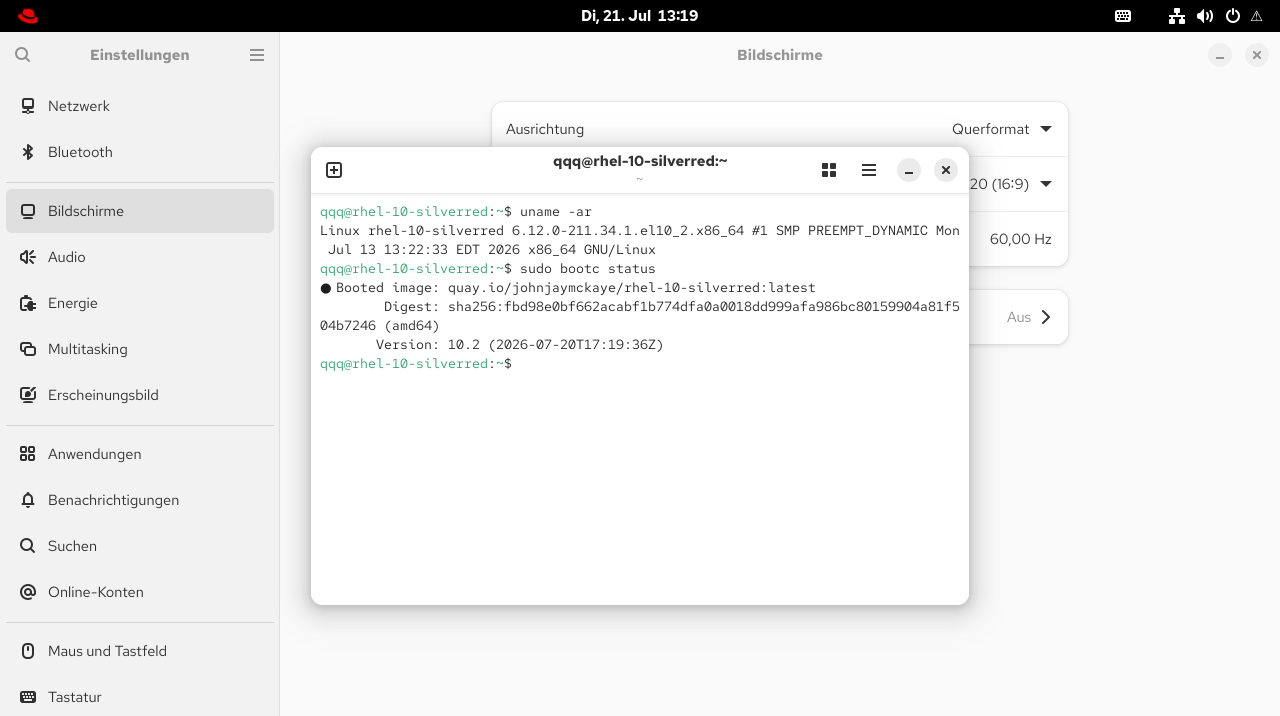
Task: Click the warning triangle in top bar
Action: click(1257, 16)
